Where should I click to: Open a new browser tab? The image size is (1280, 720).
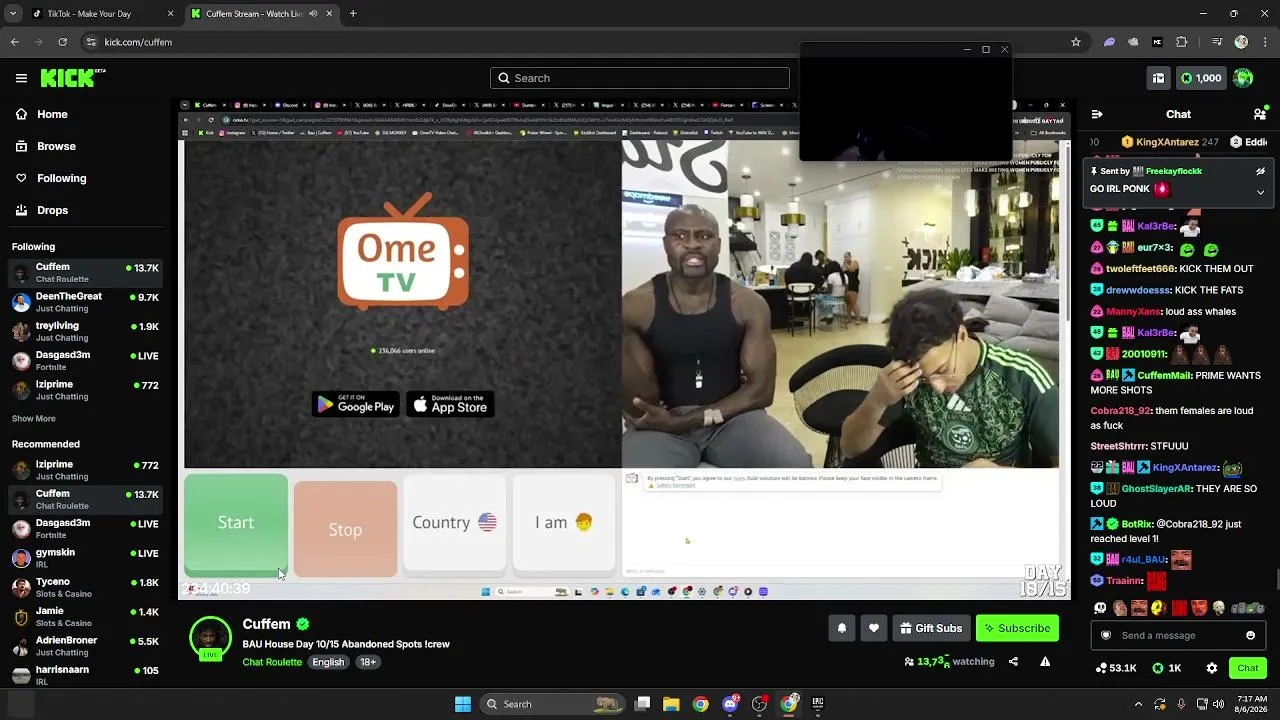click(x=353, y=14)
